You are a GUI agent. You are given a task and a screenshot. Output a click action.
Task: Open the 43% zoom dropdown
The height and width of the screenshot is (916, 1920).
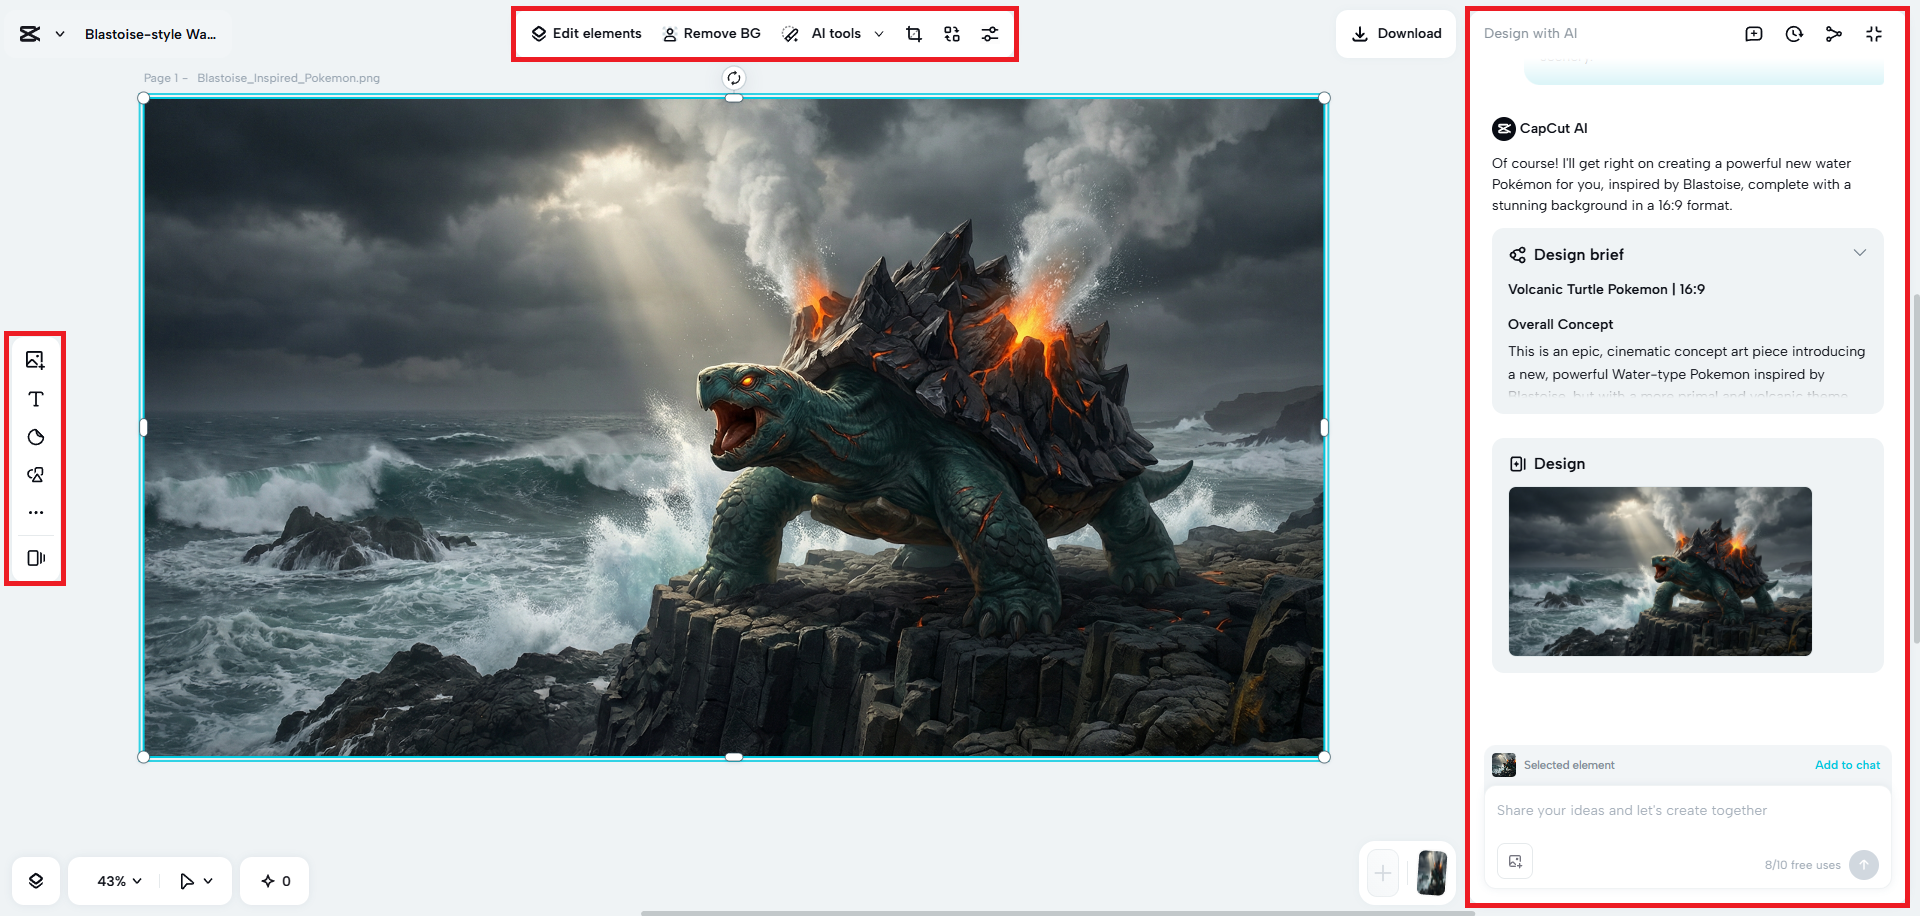[119, 881]
